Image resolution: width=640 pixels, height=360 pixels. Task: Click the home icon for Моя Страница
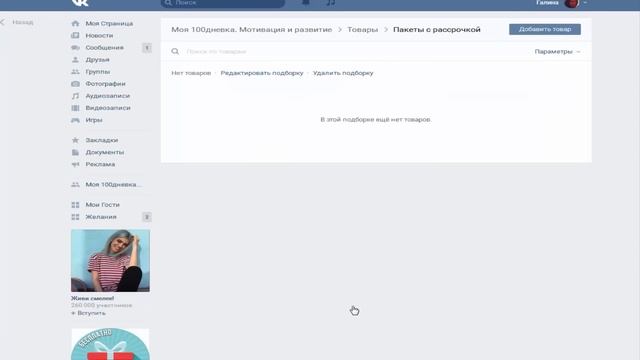[x=75, y=24]
